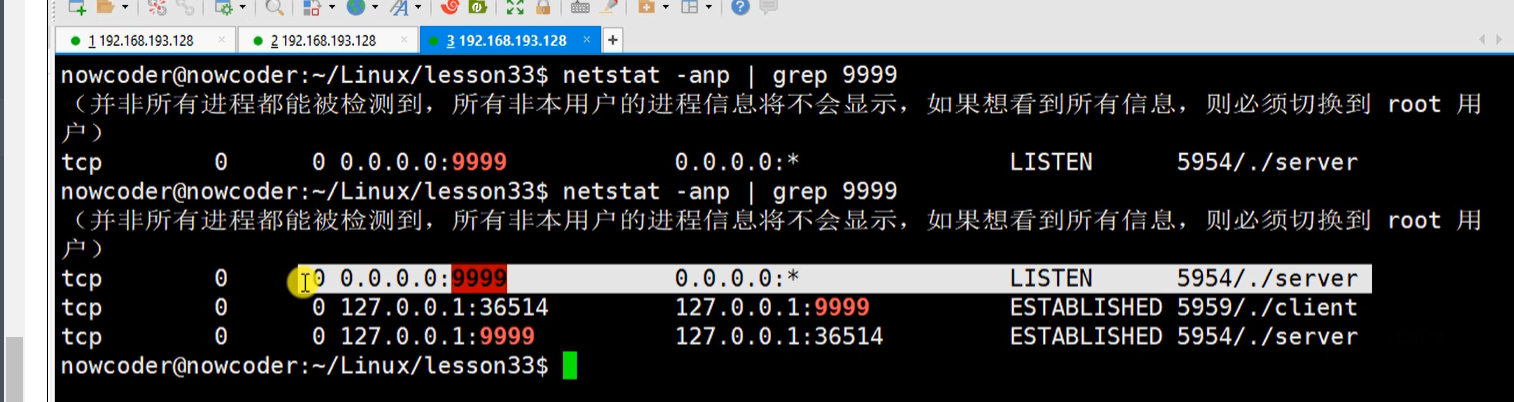
Task: Expand the New Tab Group dropdown arrow
Action: (665, 7)
